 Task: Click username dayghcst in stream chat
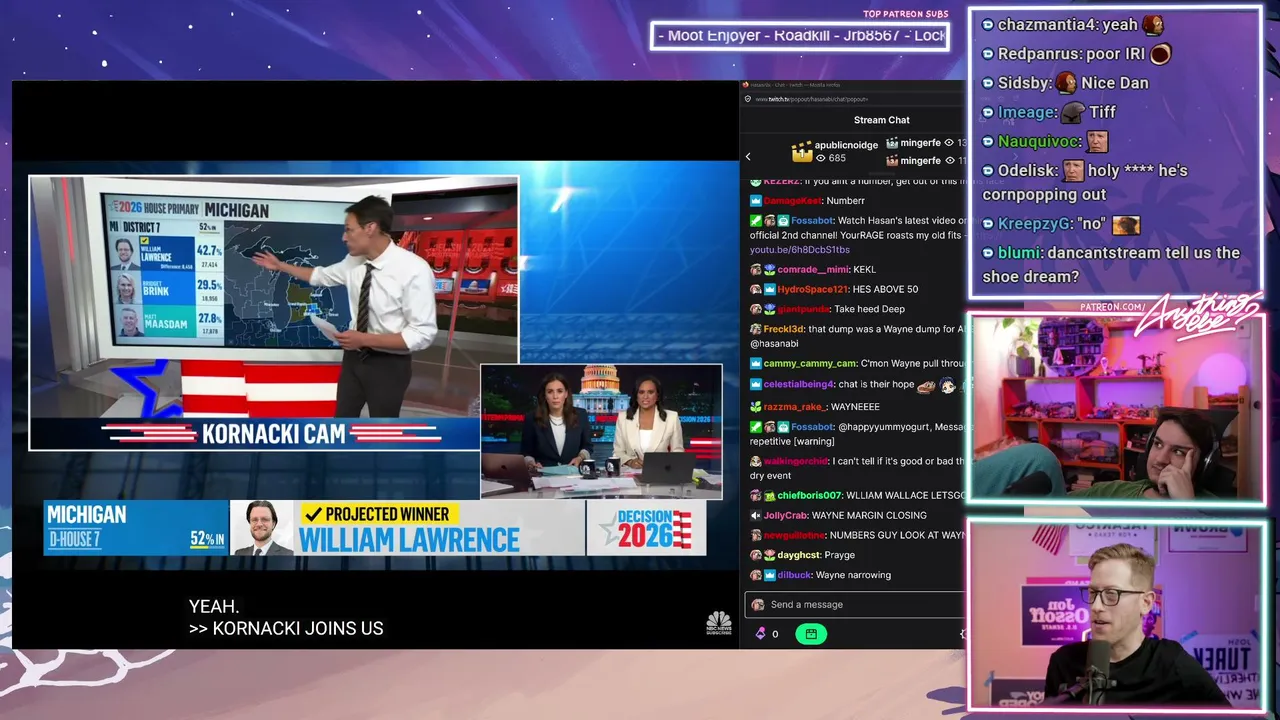point(799,555)
